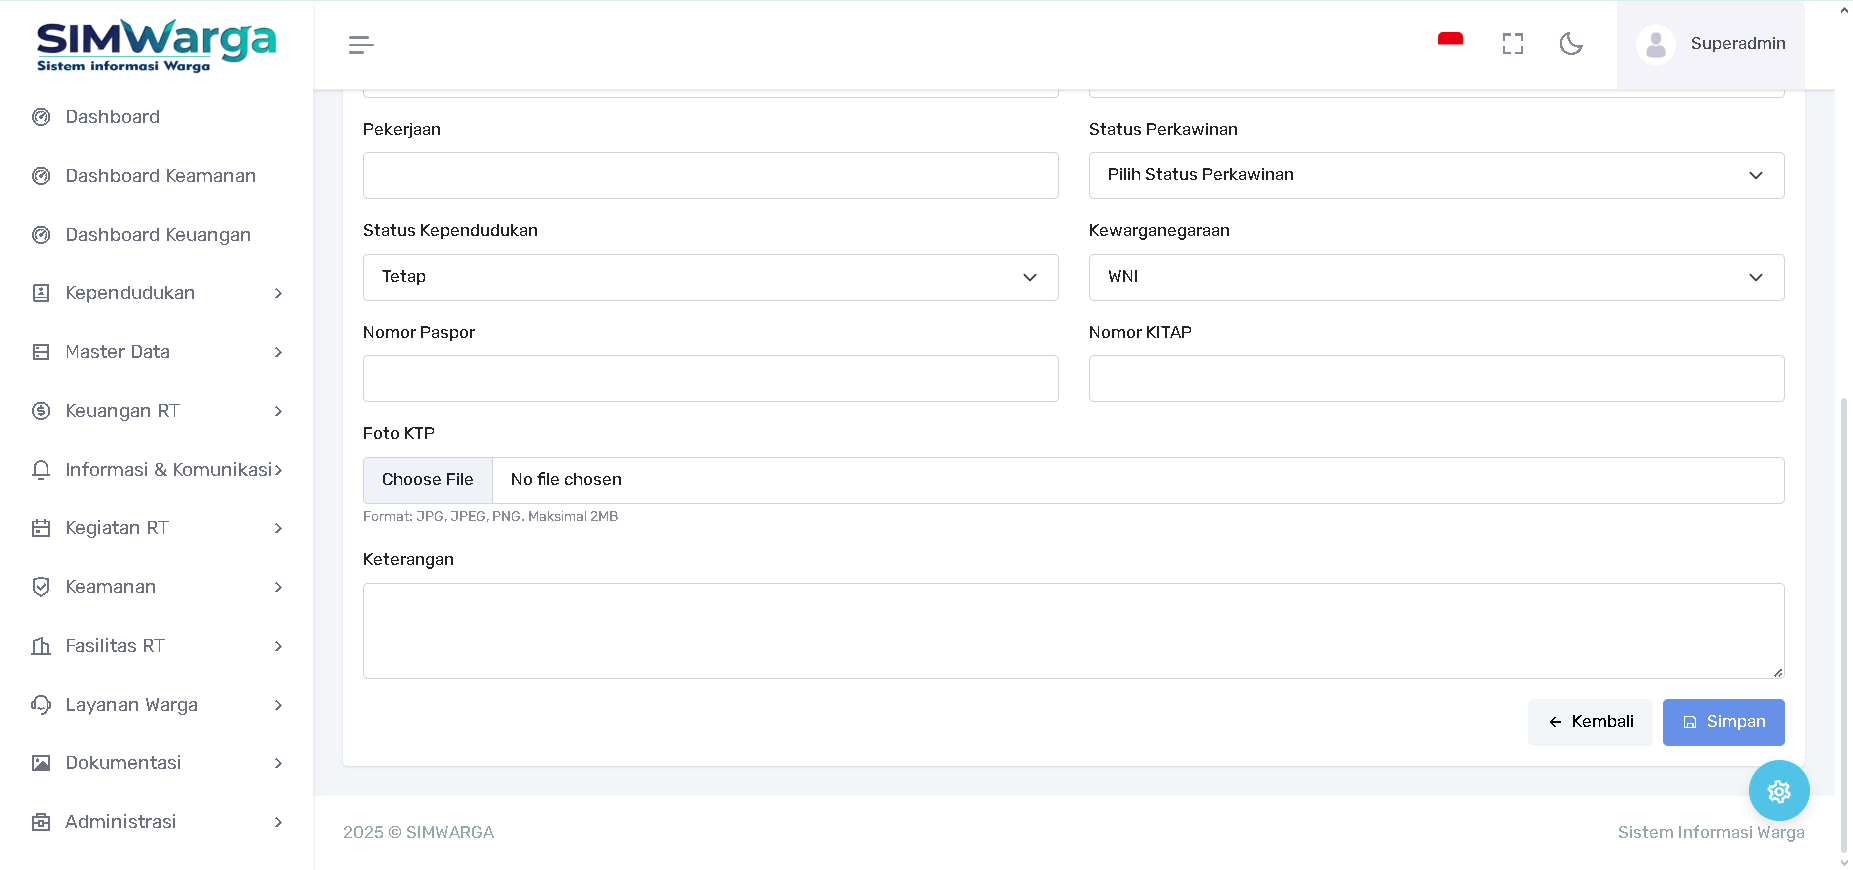
Task: Toggle fullscreen mode icon
Action: tap(1512, 44)
